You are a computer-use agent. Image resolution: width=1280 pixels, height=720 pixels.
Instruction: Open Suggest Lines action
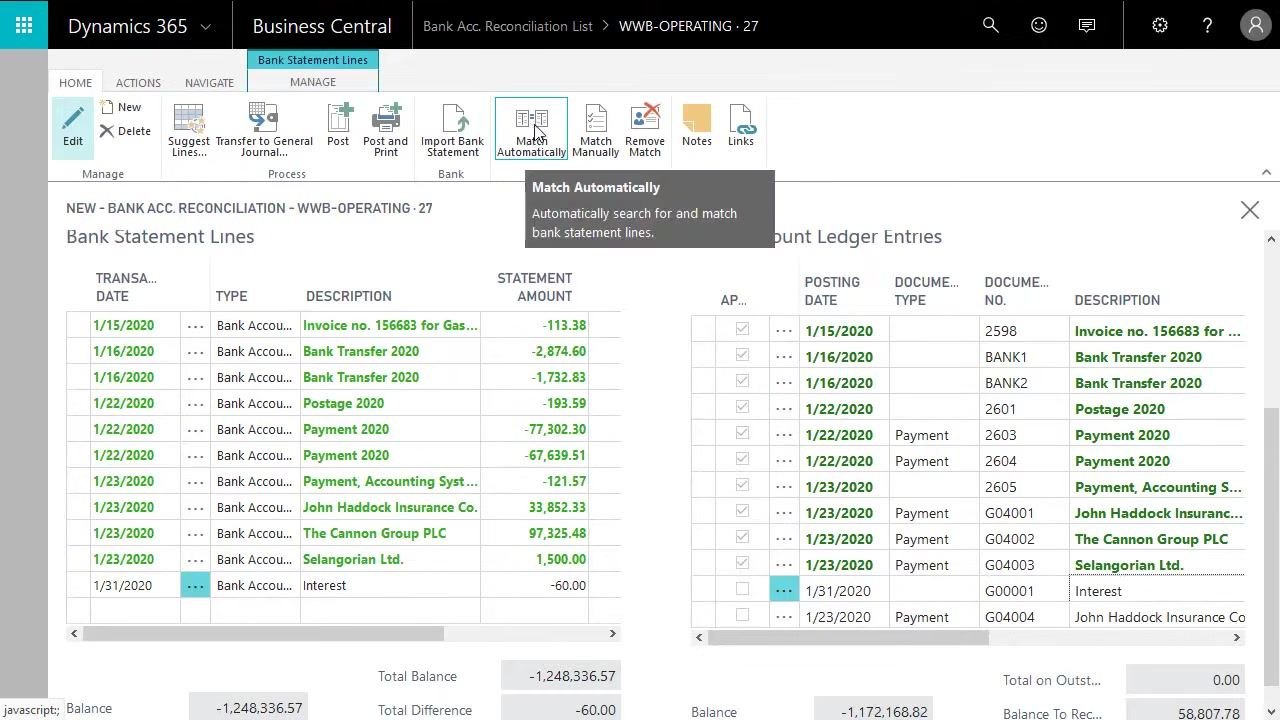tap(189, 130)
